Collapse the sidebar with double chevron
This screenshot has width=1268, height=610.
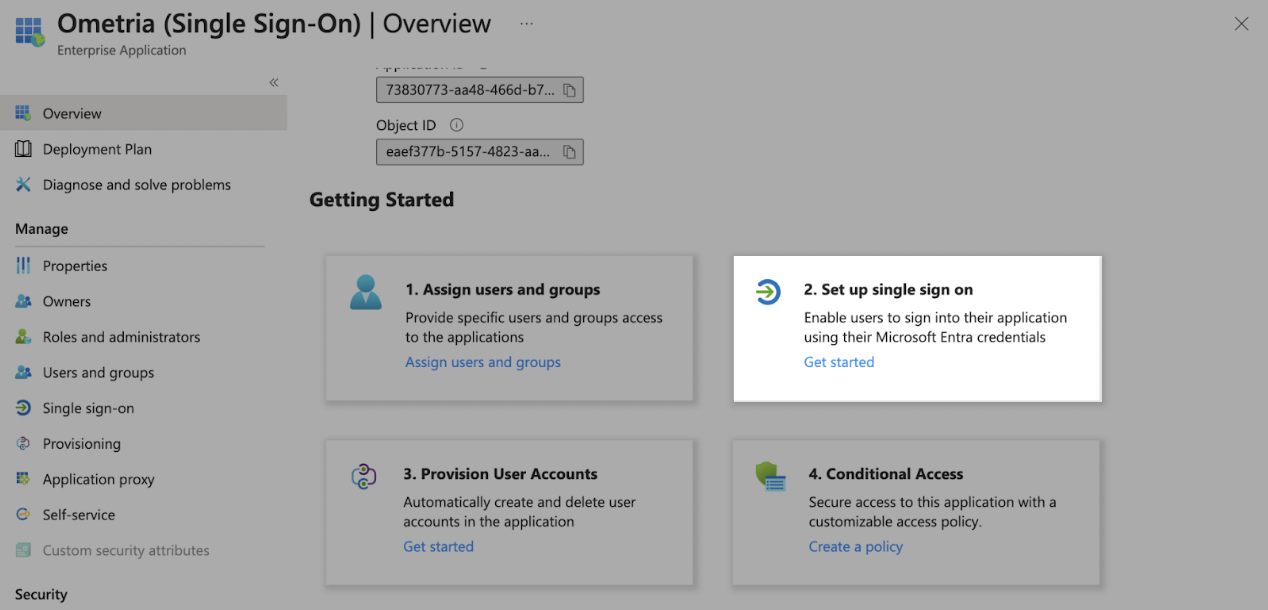tap(273, 82)
